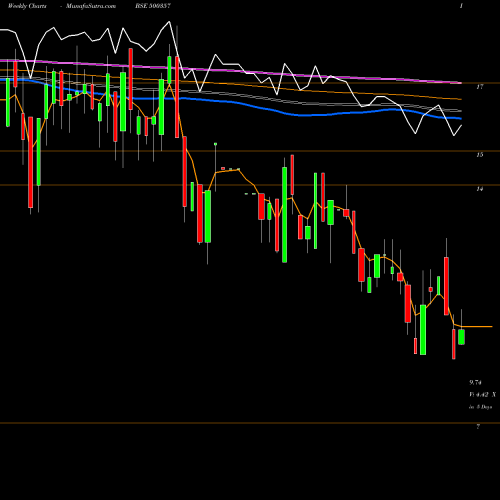Click the '9.74' price value
This screenshot has width=500, height=500.
475,382
